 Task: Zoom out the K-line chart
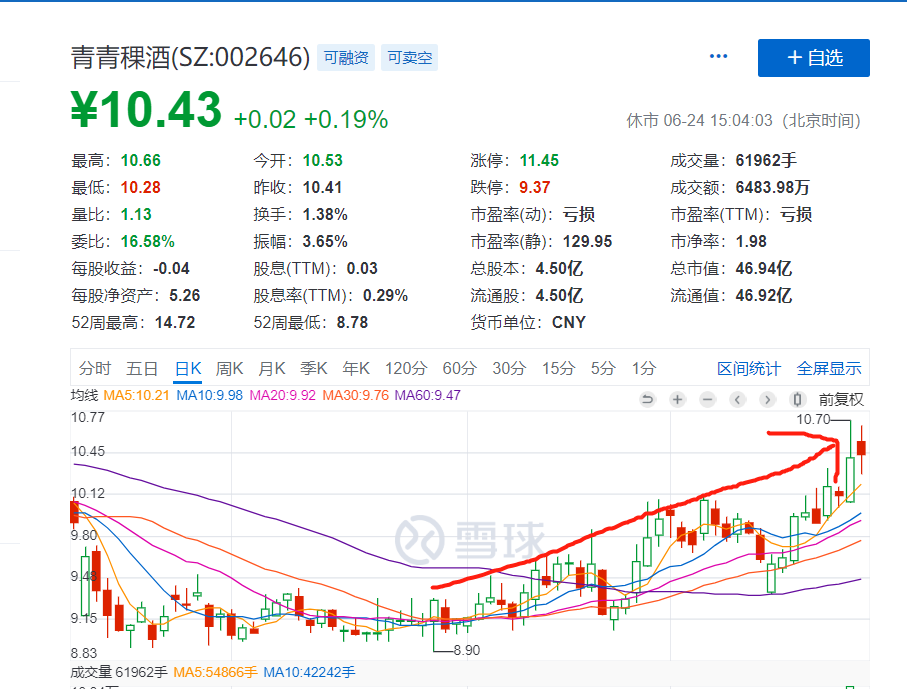click(707, 399)
